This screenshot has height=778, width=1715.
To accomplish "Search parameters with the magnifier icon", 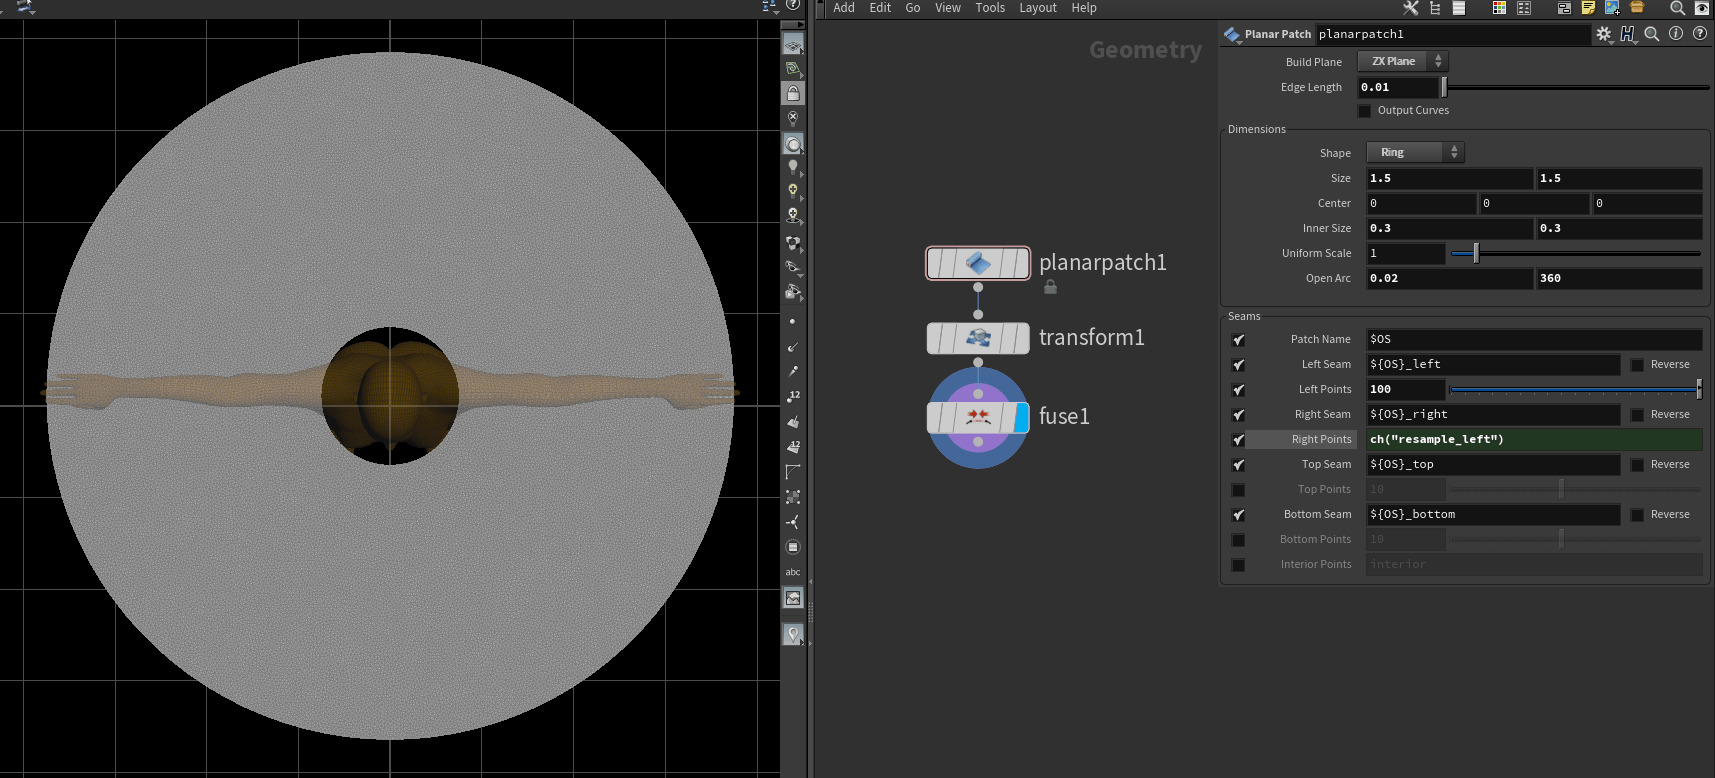I will [x=1652, y=34].
